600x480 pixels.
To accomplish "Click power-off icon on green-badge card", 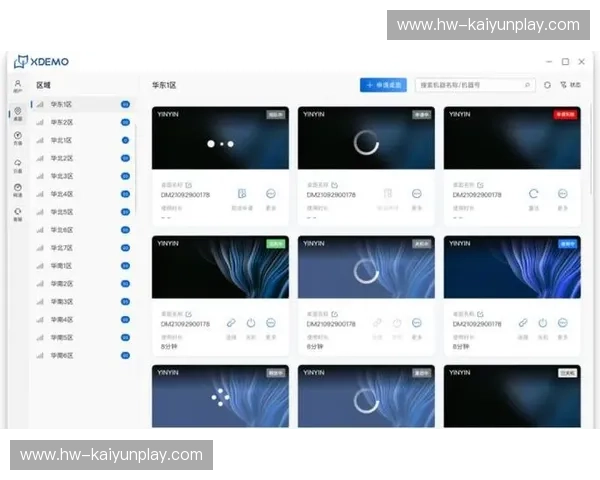I will (x=251, y=323).
